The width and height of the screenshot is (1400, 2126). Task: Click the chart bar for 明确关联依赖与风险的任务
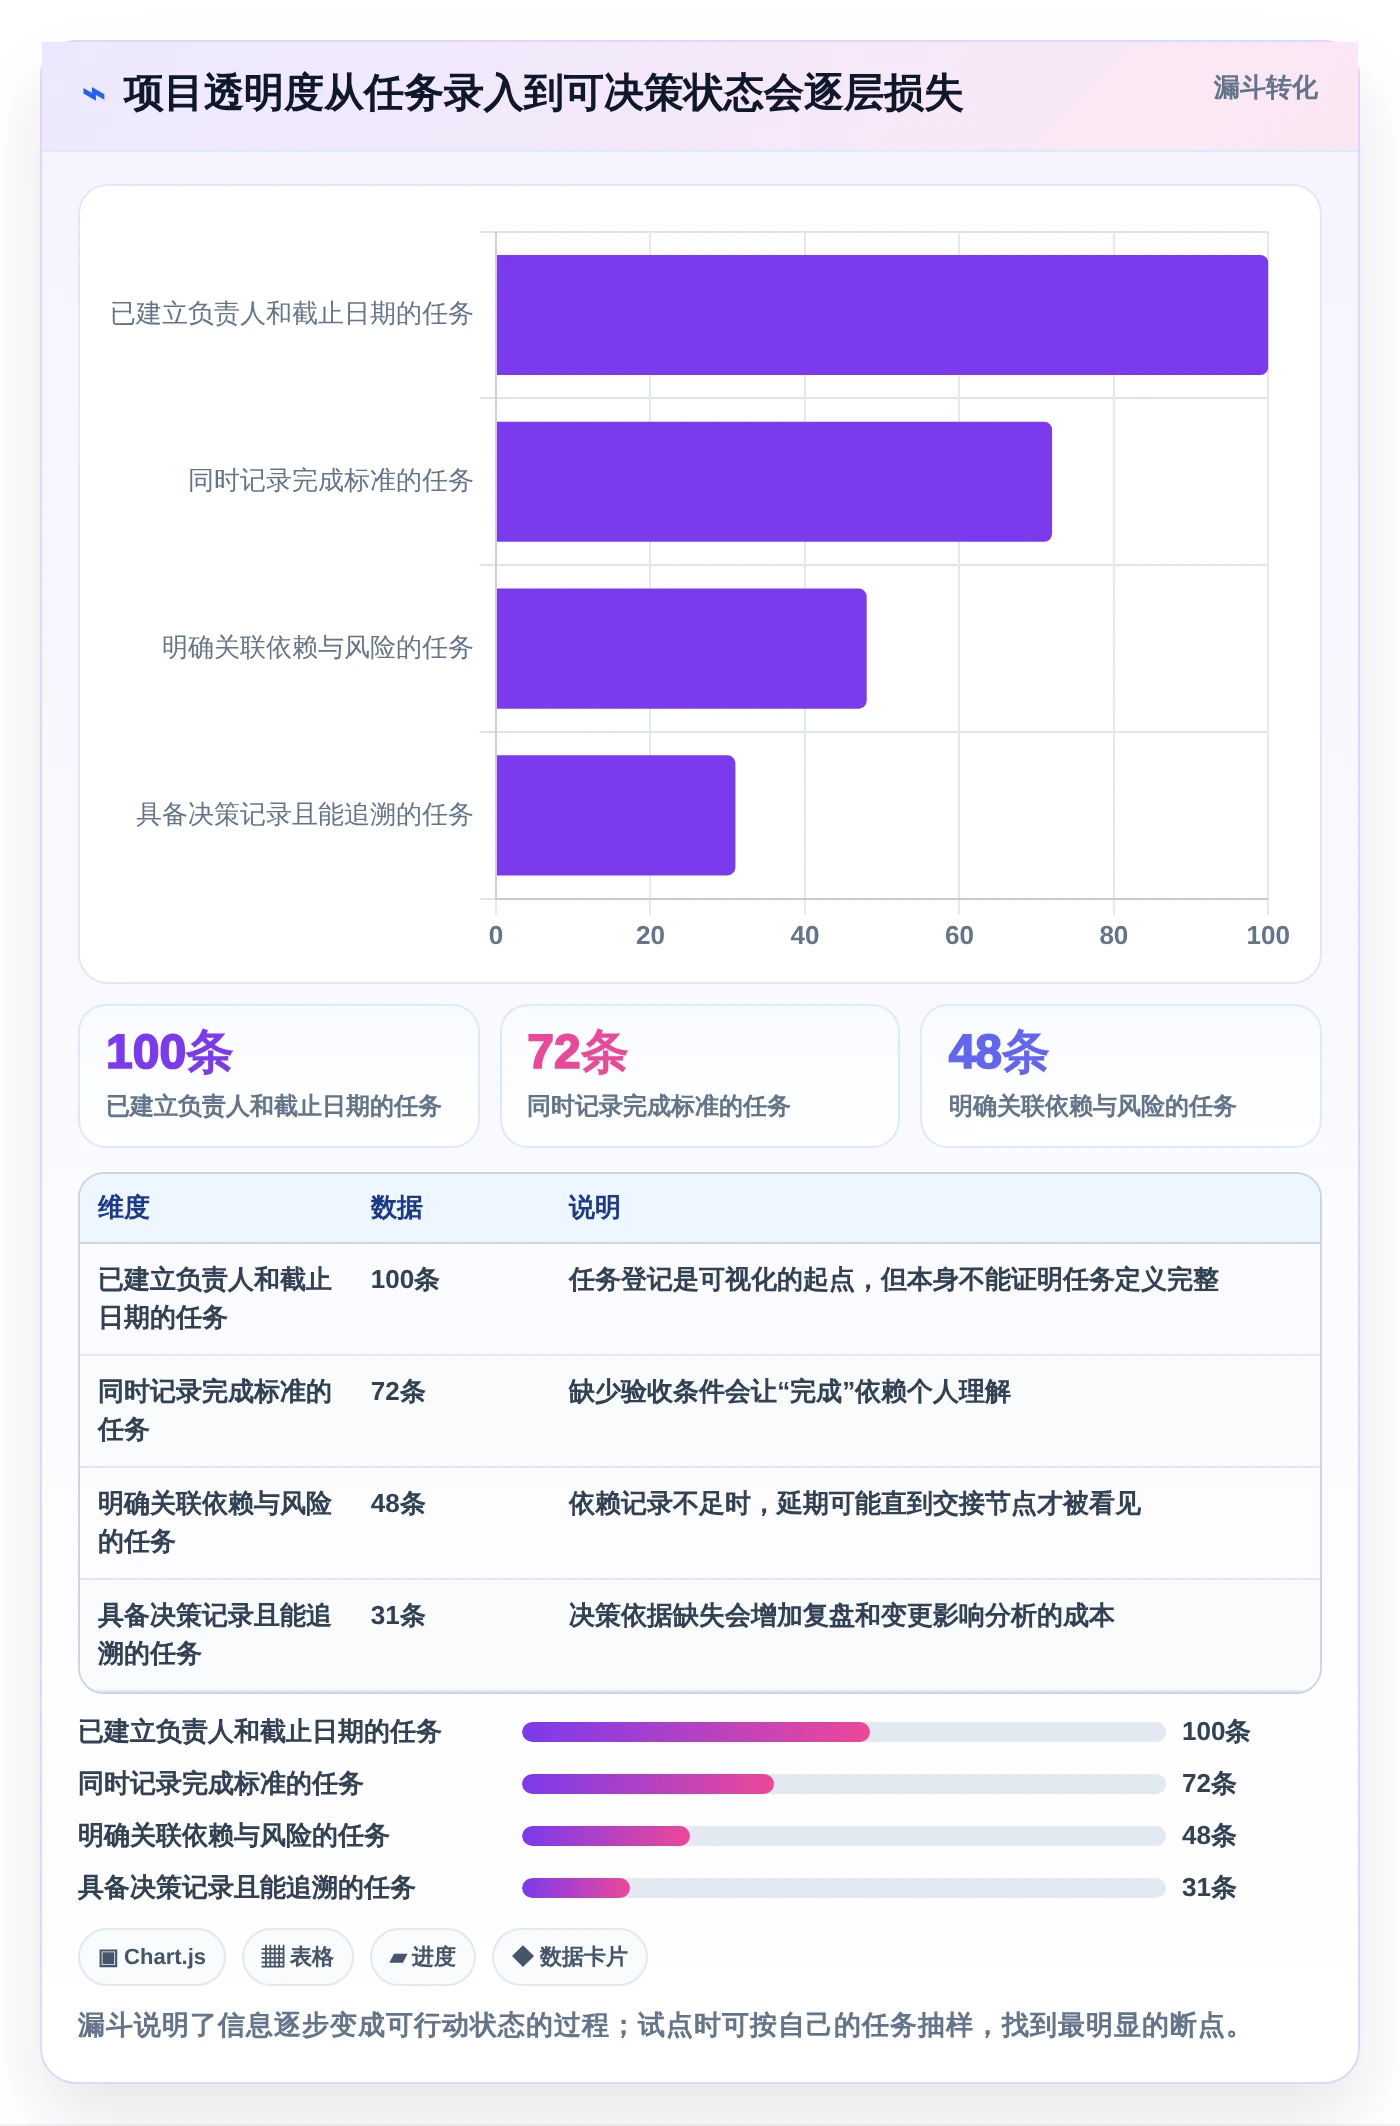tap(681, 649)
